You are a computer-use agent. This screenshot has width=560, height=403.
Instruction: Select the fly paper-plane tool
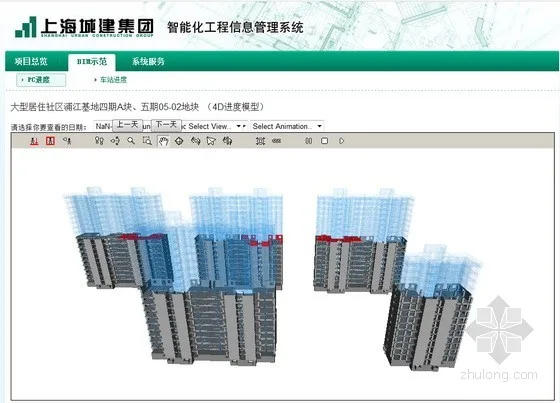[211, 141]
